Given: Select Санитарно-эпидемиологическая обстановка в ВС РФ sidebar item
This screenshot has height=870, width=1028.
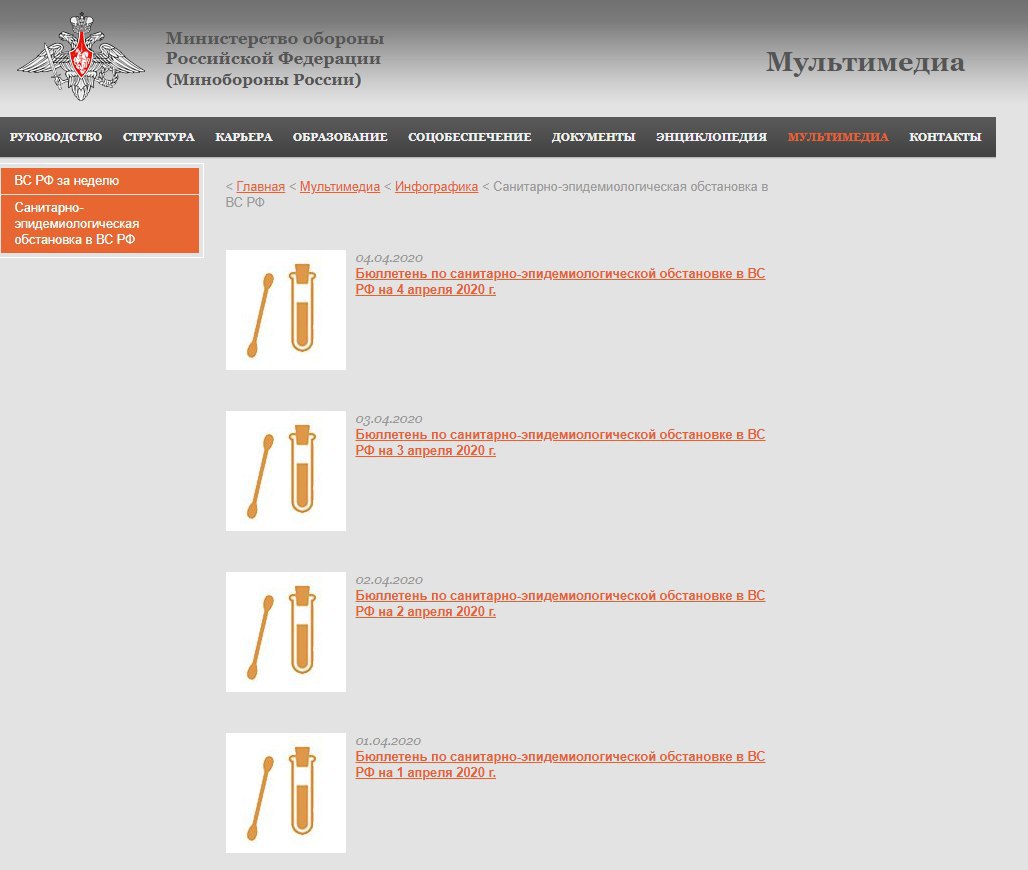Looking at the screenshot, I should [100, 224].
